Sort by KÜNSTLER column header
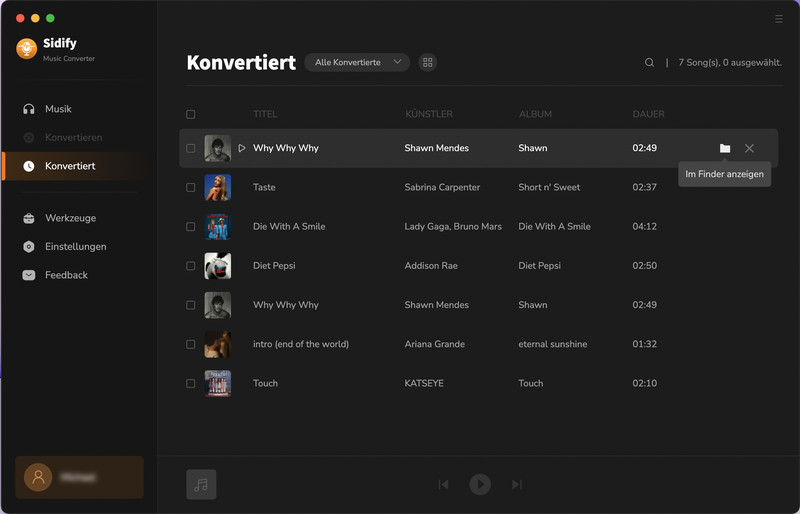 tap(429, 114)
